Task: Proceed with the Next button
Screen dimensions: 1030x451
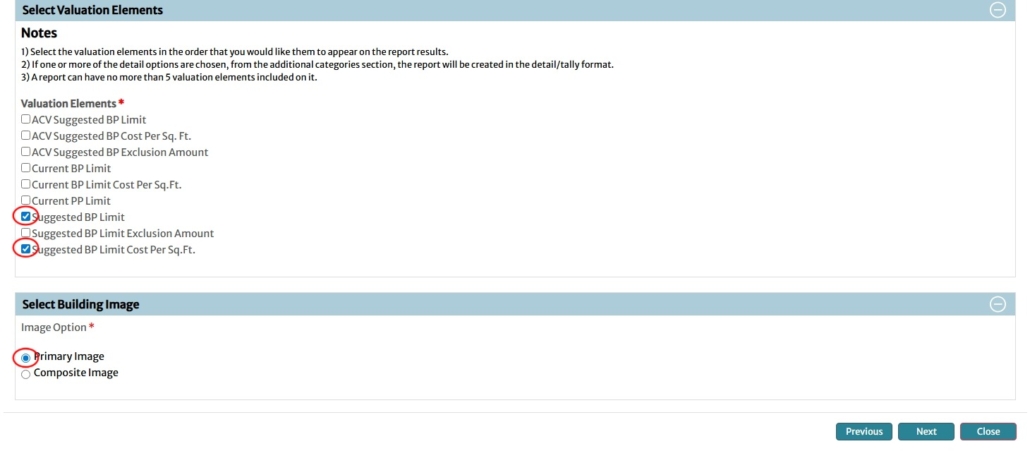Action: pyautogui.click(x=926, y=431)
